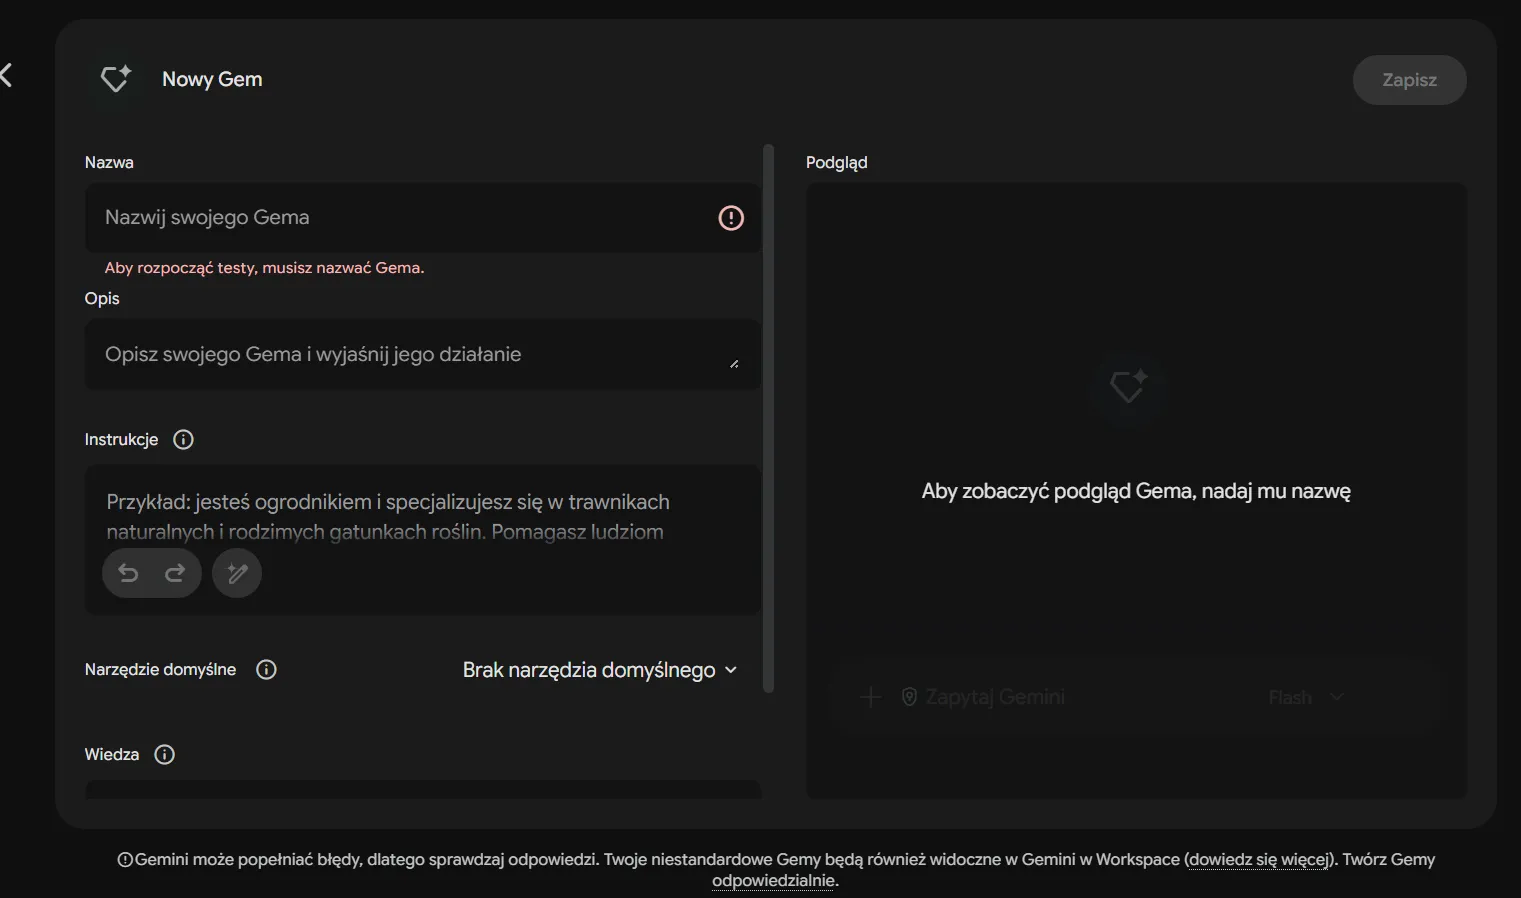Undo the last instruction edit
1521x898 pixels.
(128, 573)
